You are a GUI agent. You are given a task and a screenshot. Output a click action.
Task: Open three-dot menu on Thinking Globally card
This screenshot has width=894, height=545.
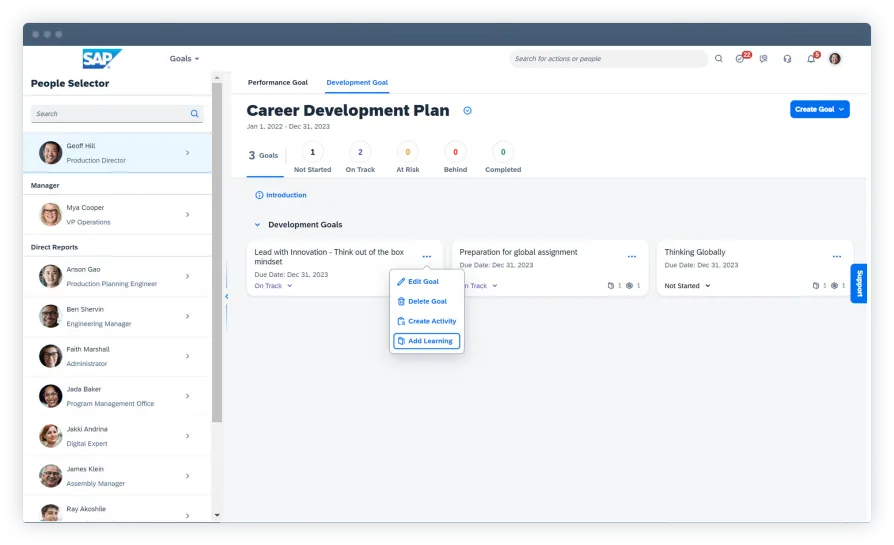tap(837, 257)
